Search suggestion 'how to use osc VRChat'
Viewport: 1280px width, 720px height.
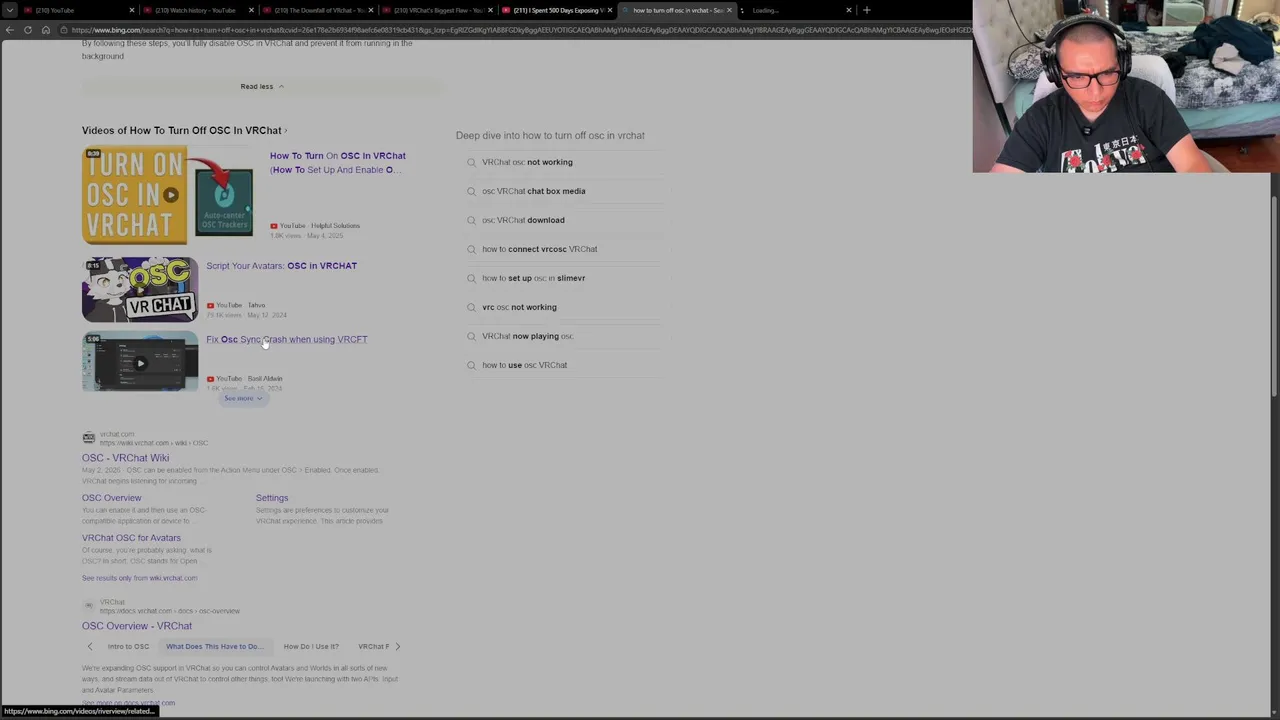point(565,365)
